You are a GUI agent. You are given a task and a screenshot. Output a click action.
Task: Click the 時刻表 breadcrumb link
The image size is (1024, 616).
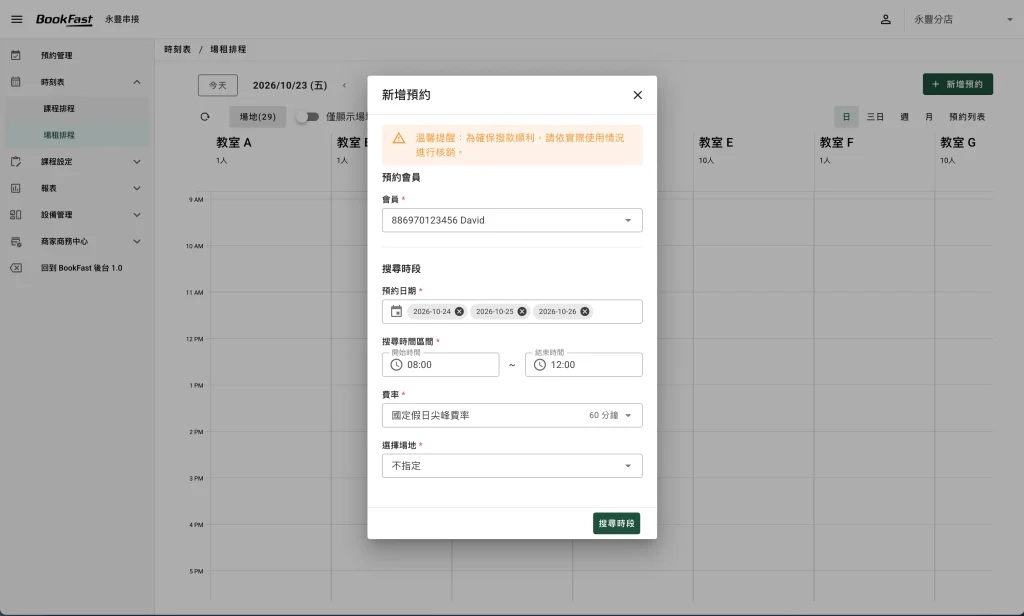[178, 50]
